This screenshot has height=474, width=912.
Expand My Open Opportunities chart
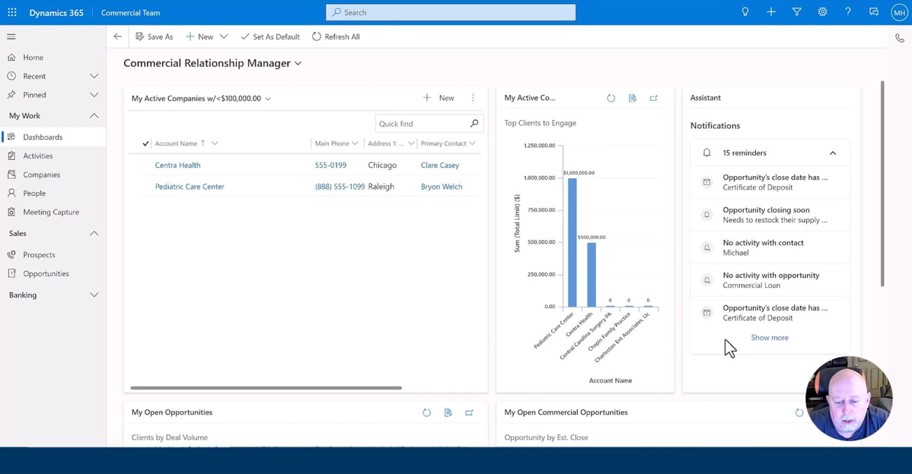click(469, 412)
